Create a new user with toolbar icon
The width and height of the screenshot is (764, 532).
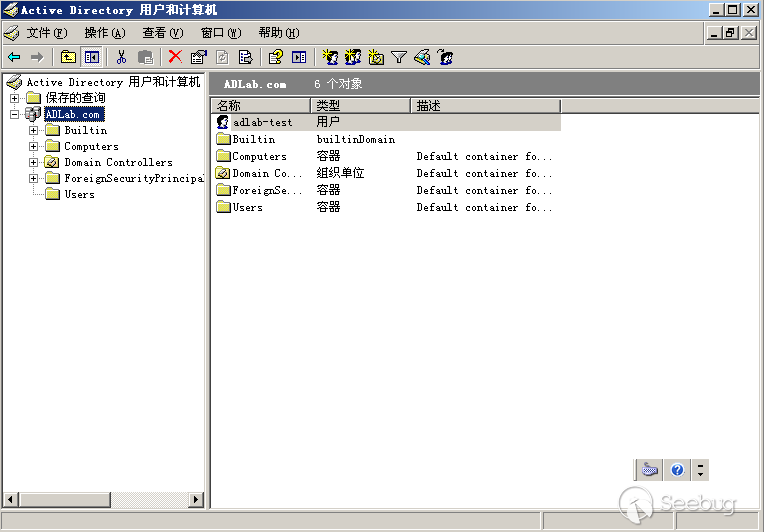tap(330, 57)
